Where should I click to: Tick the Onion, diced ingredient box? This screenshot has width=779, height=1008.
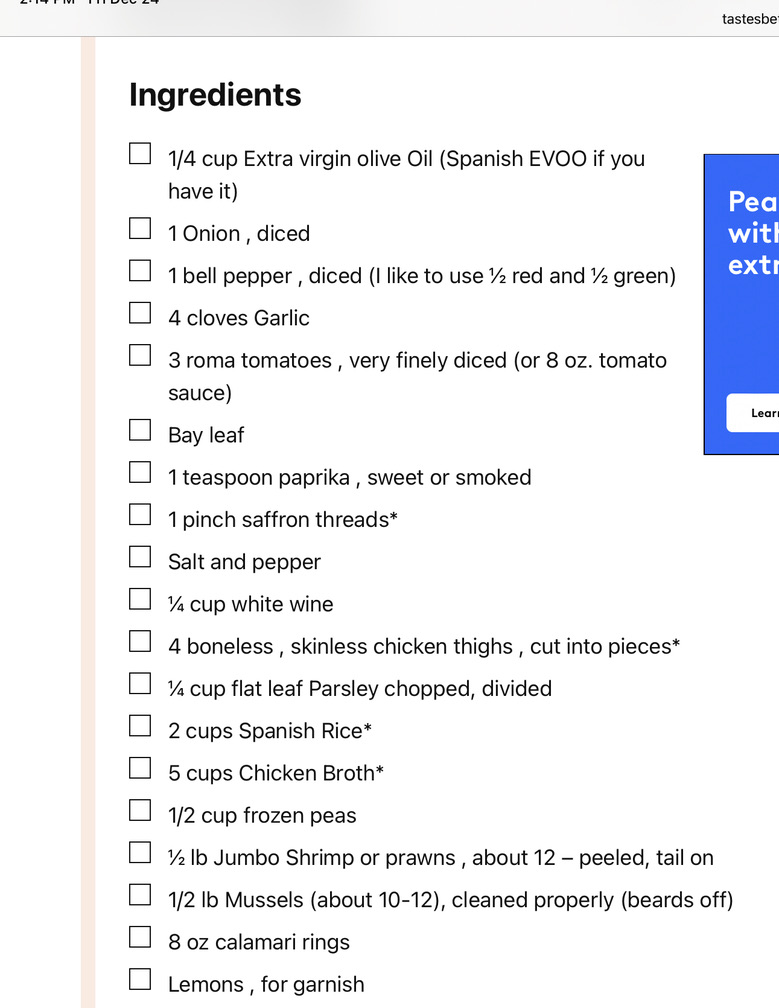point(140,229)
